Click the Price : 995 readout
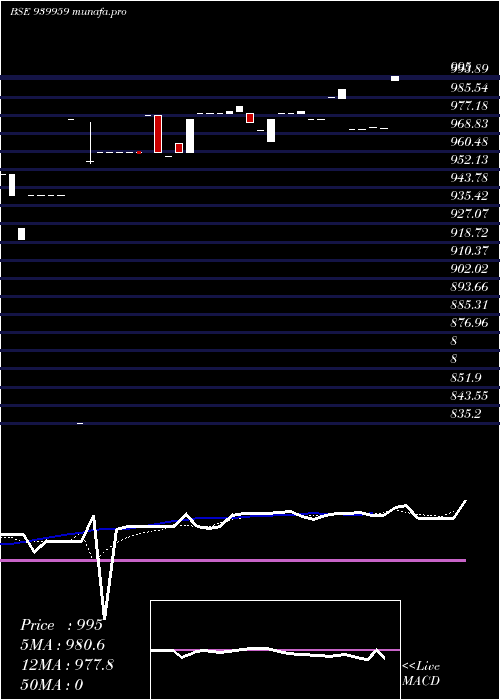The image size is (500, 700). pyautogui.click(x=62, y=625)
